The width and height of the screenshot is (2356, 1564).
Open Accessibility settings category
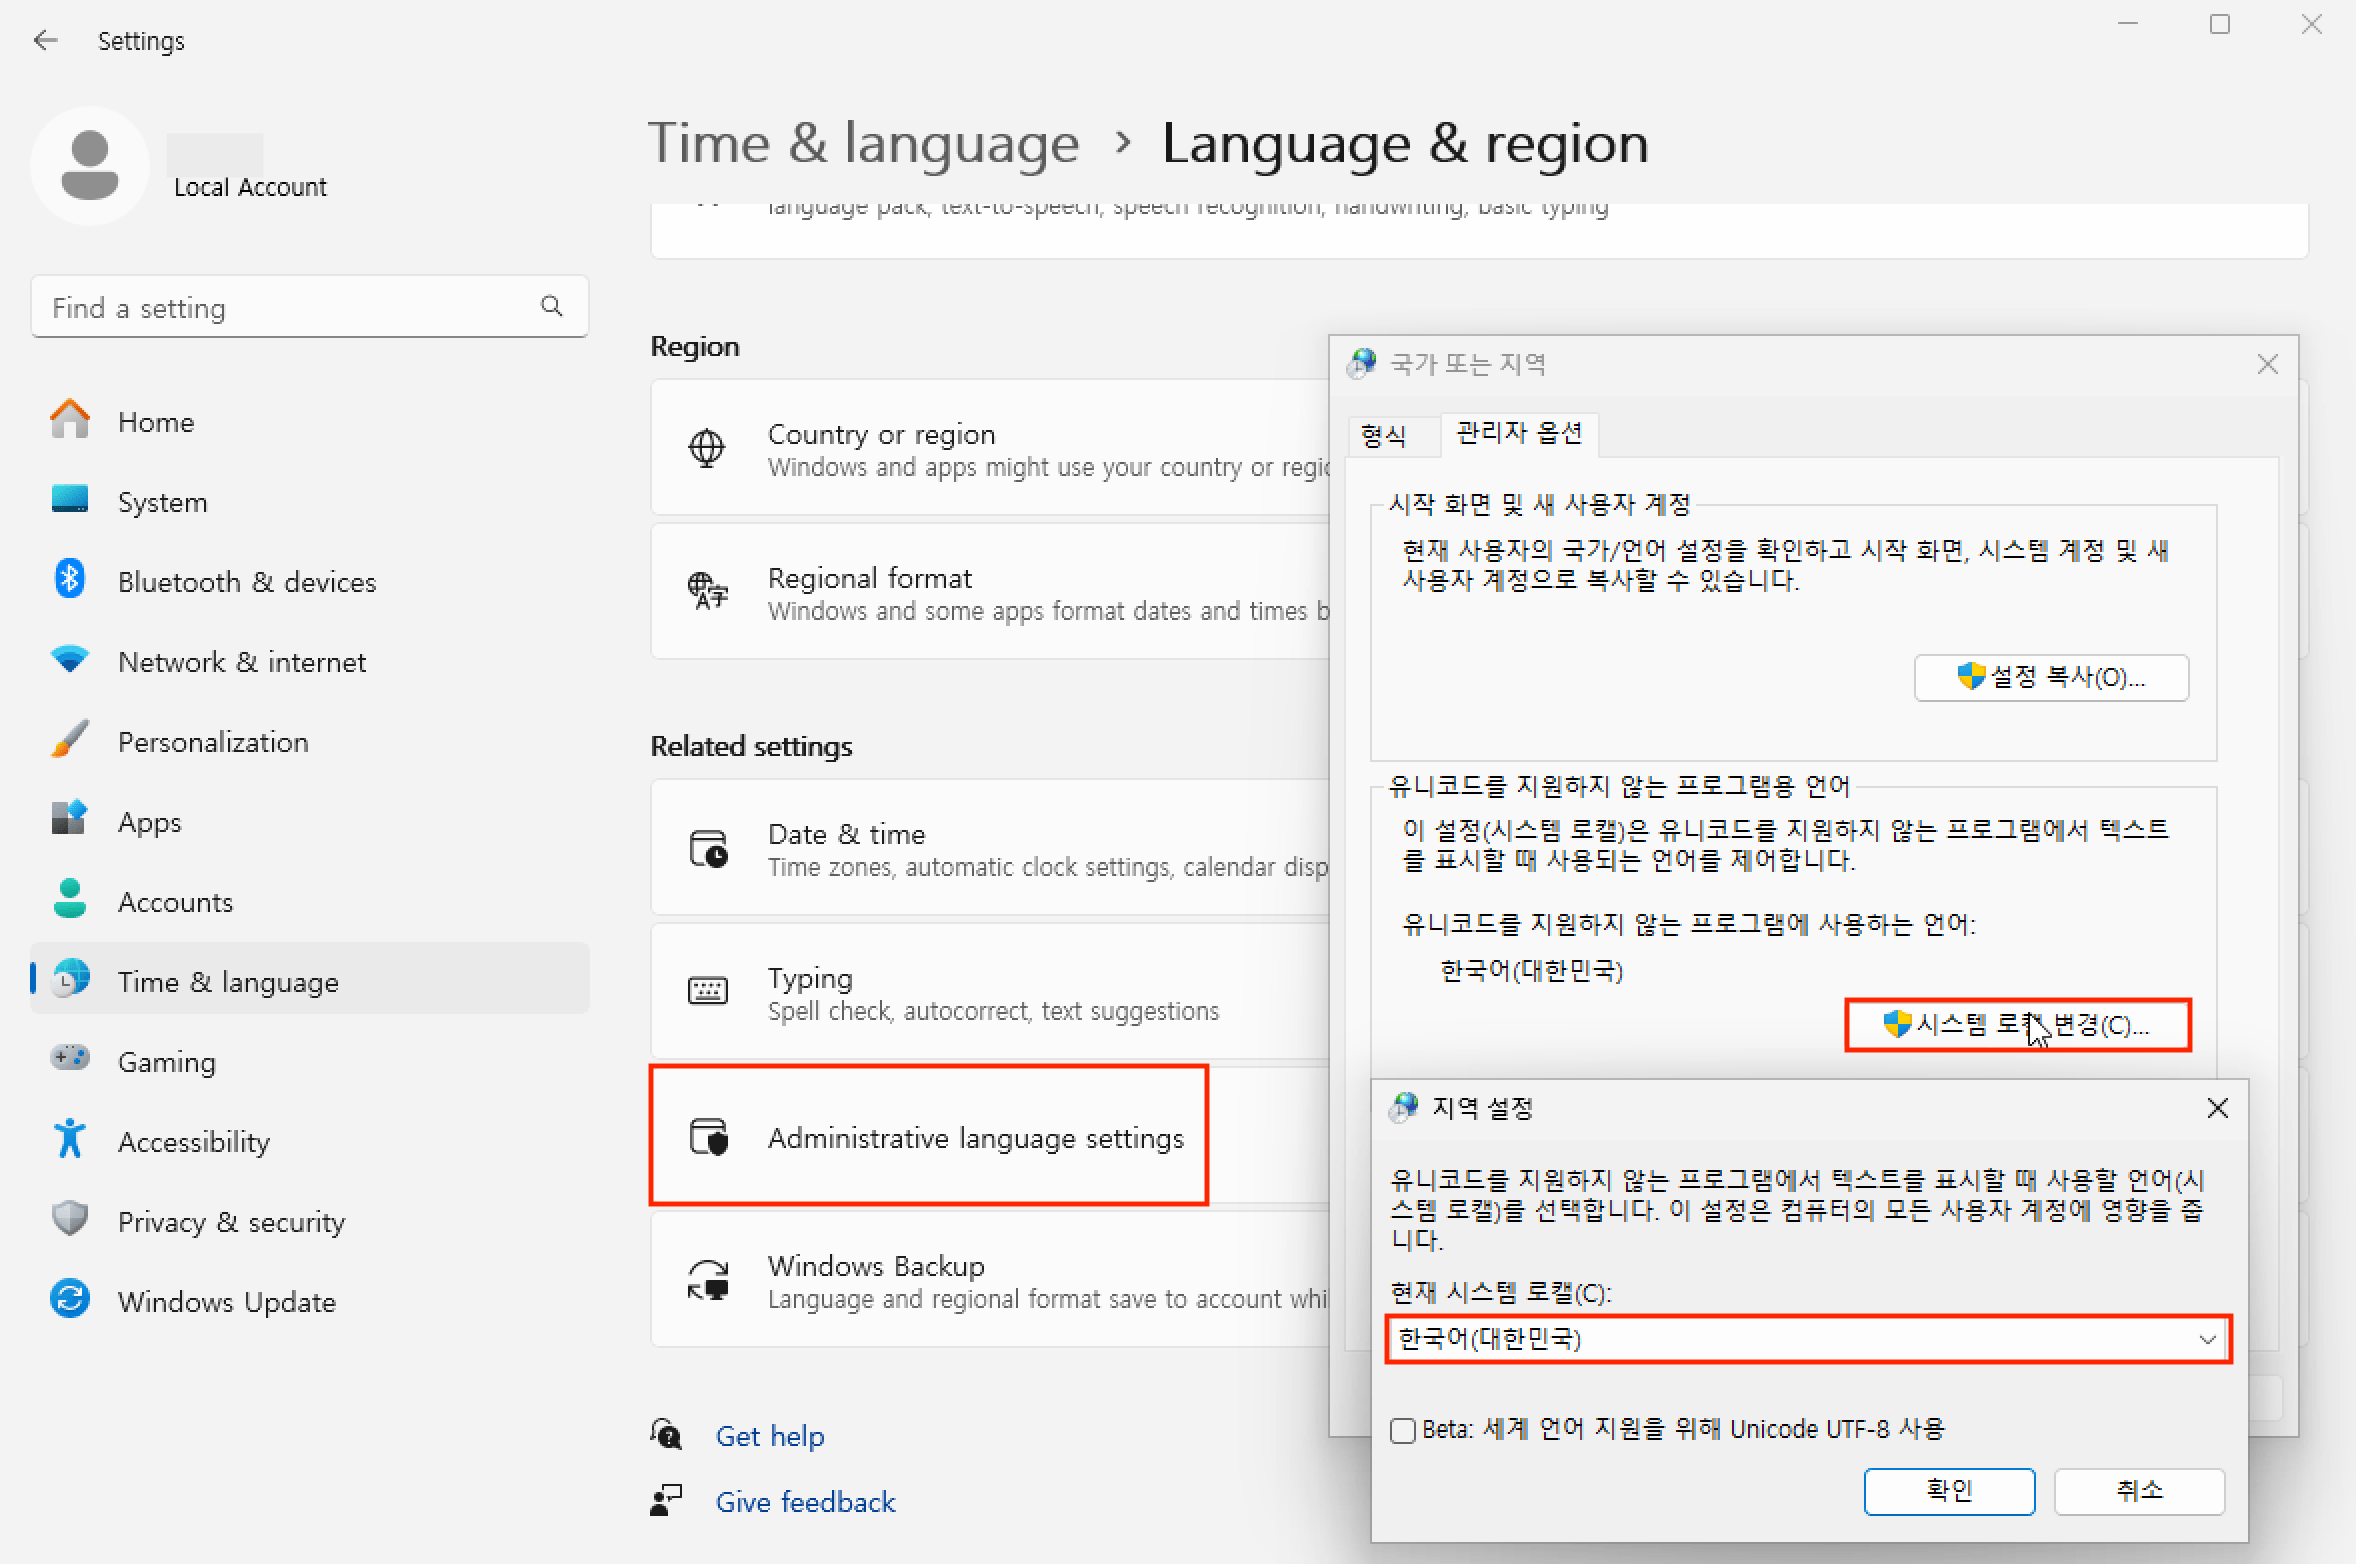click(x=310, y=1142)
